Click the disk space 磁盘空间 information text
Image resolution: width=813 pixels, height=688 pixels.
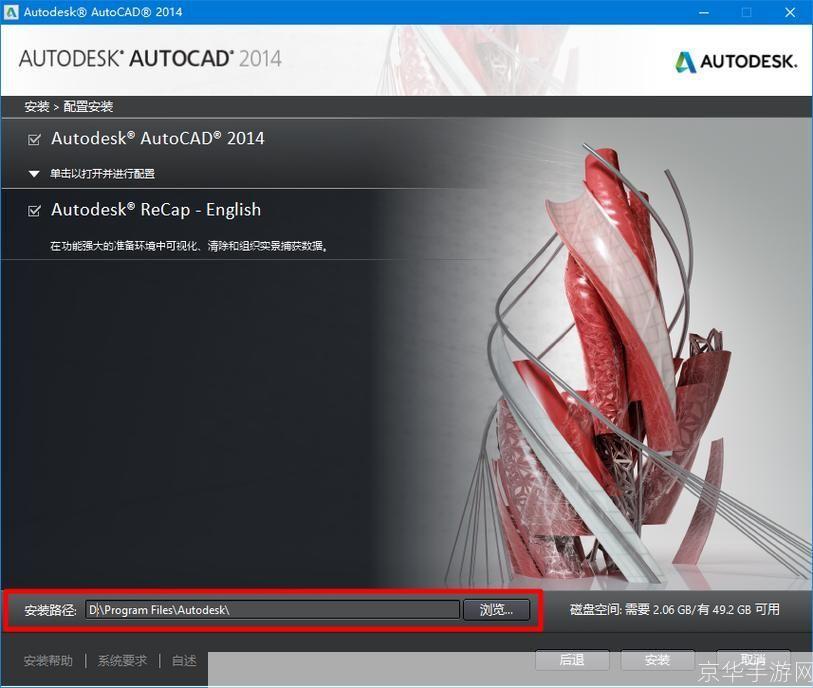coord(675,609)
